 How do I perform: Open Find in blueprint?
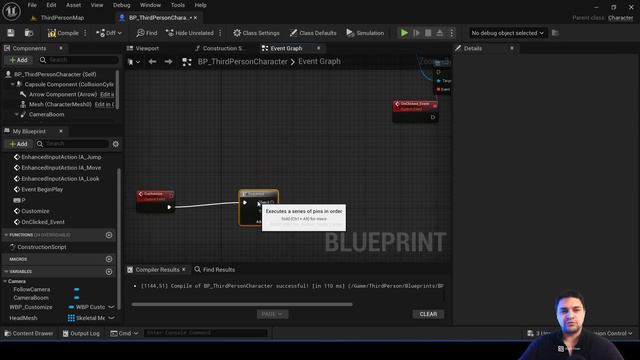pos(147,33)
